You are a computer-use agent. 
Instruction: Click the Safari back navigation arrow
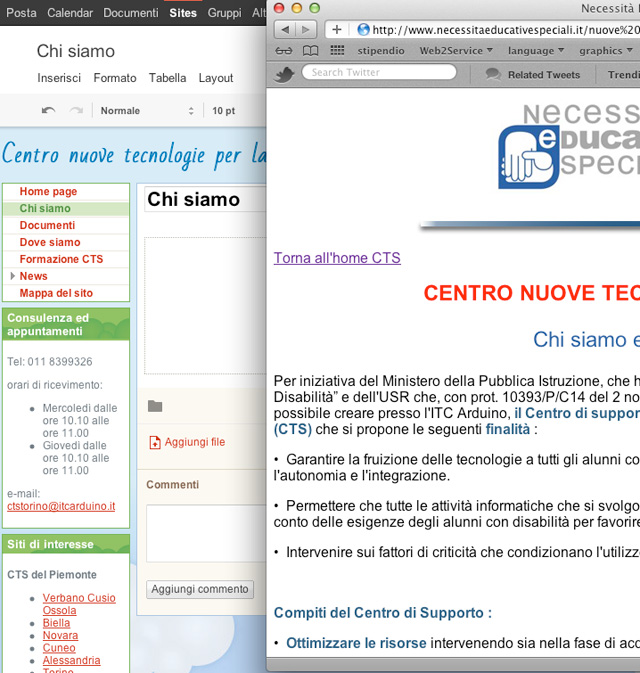coord(285,30)
